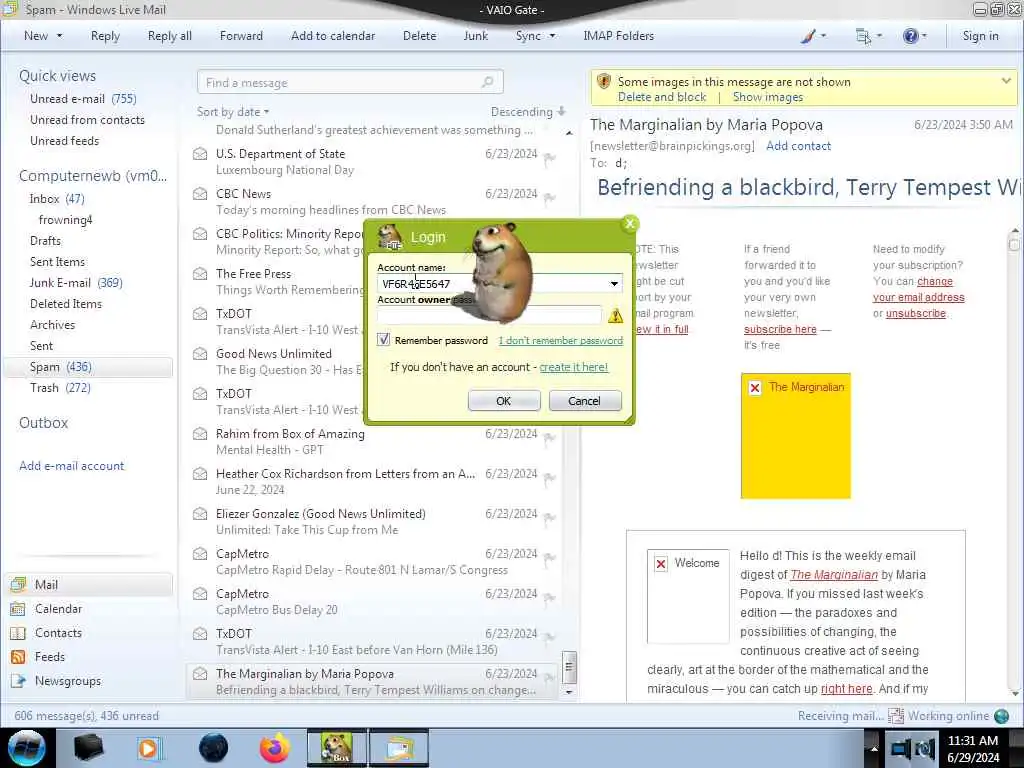
Task: Open the Inbox (47) folder
Action: pos(57,199)
